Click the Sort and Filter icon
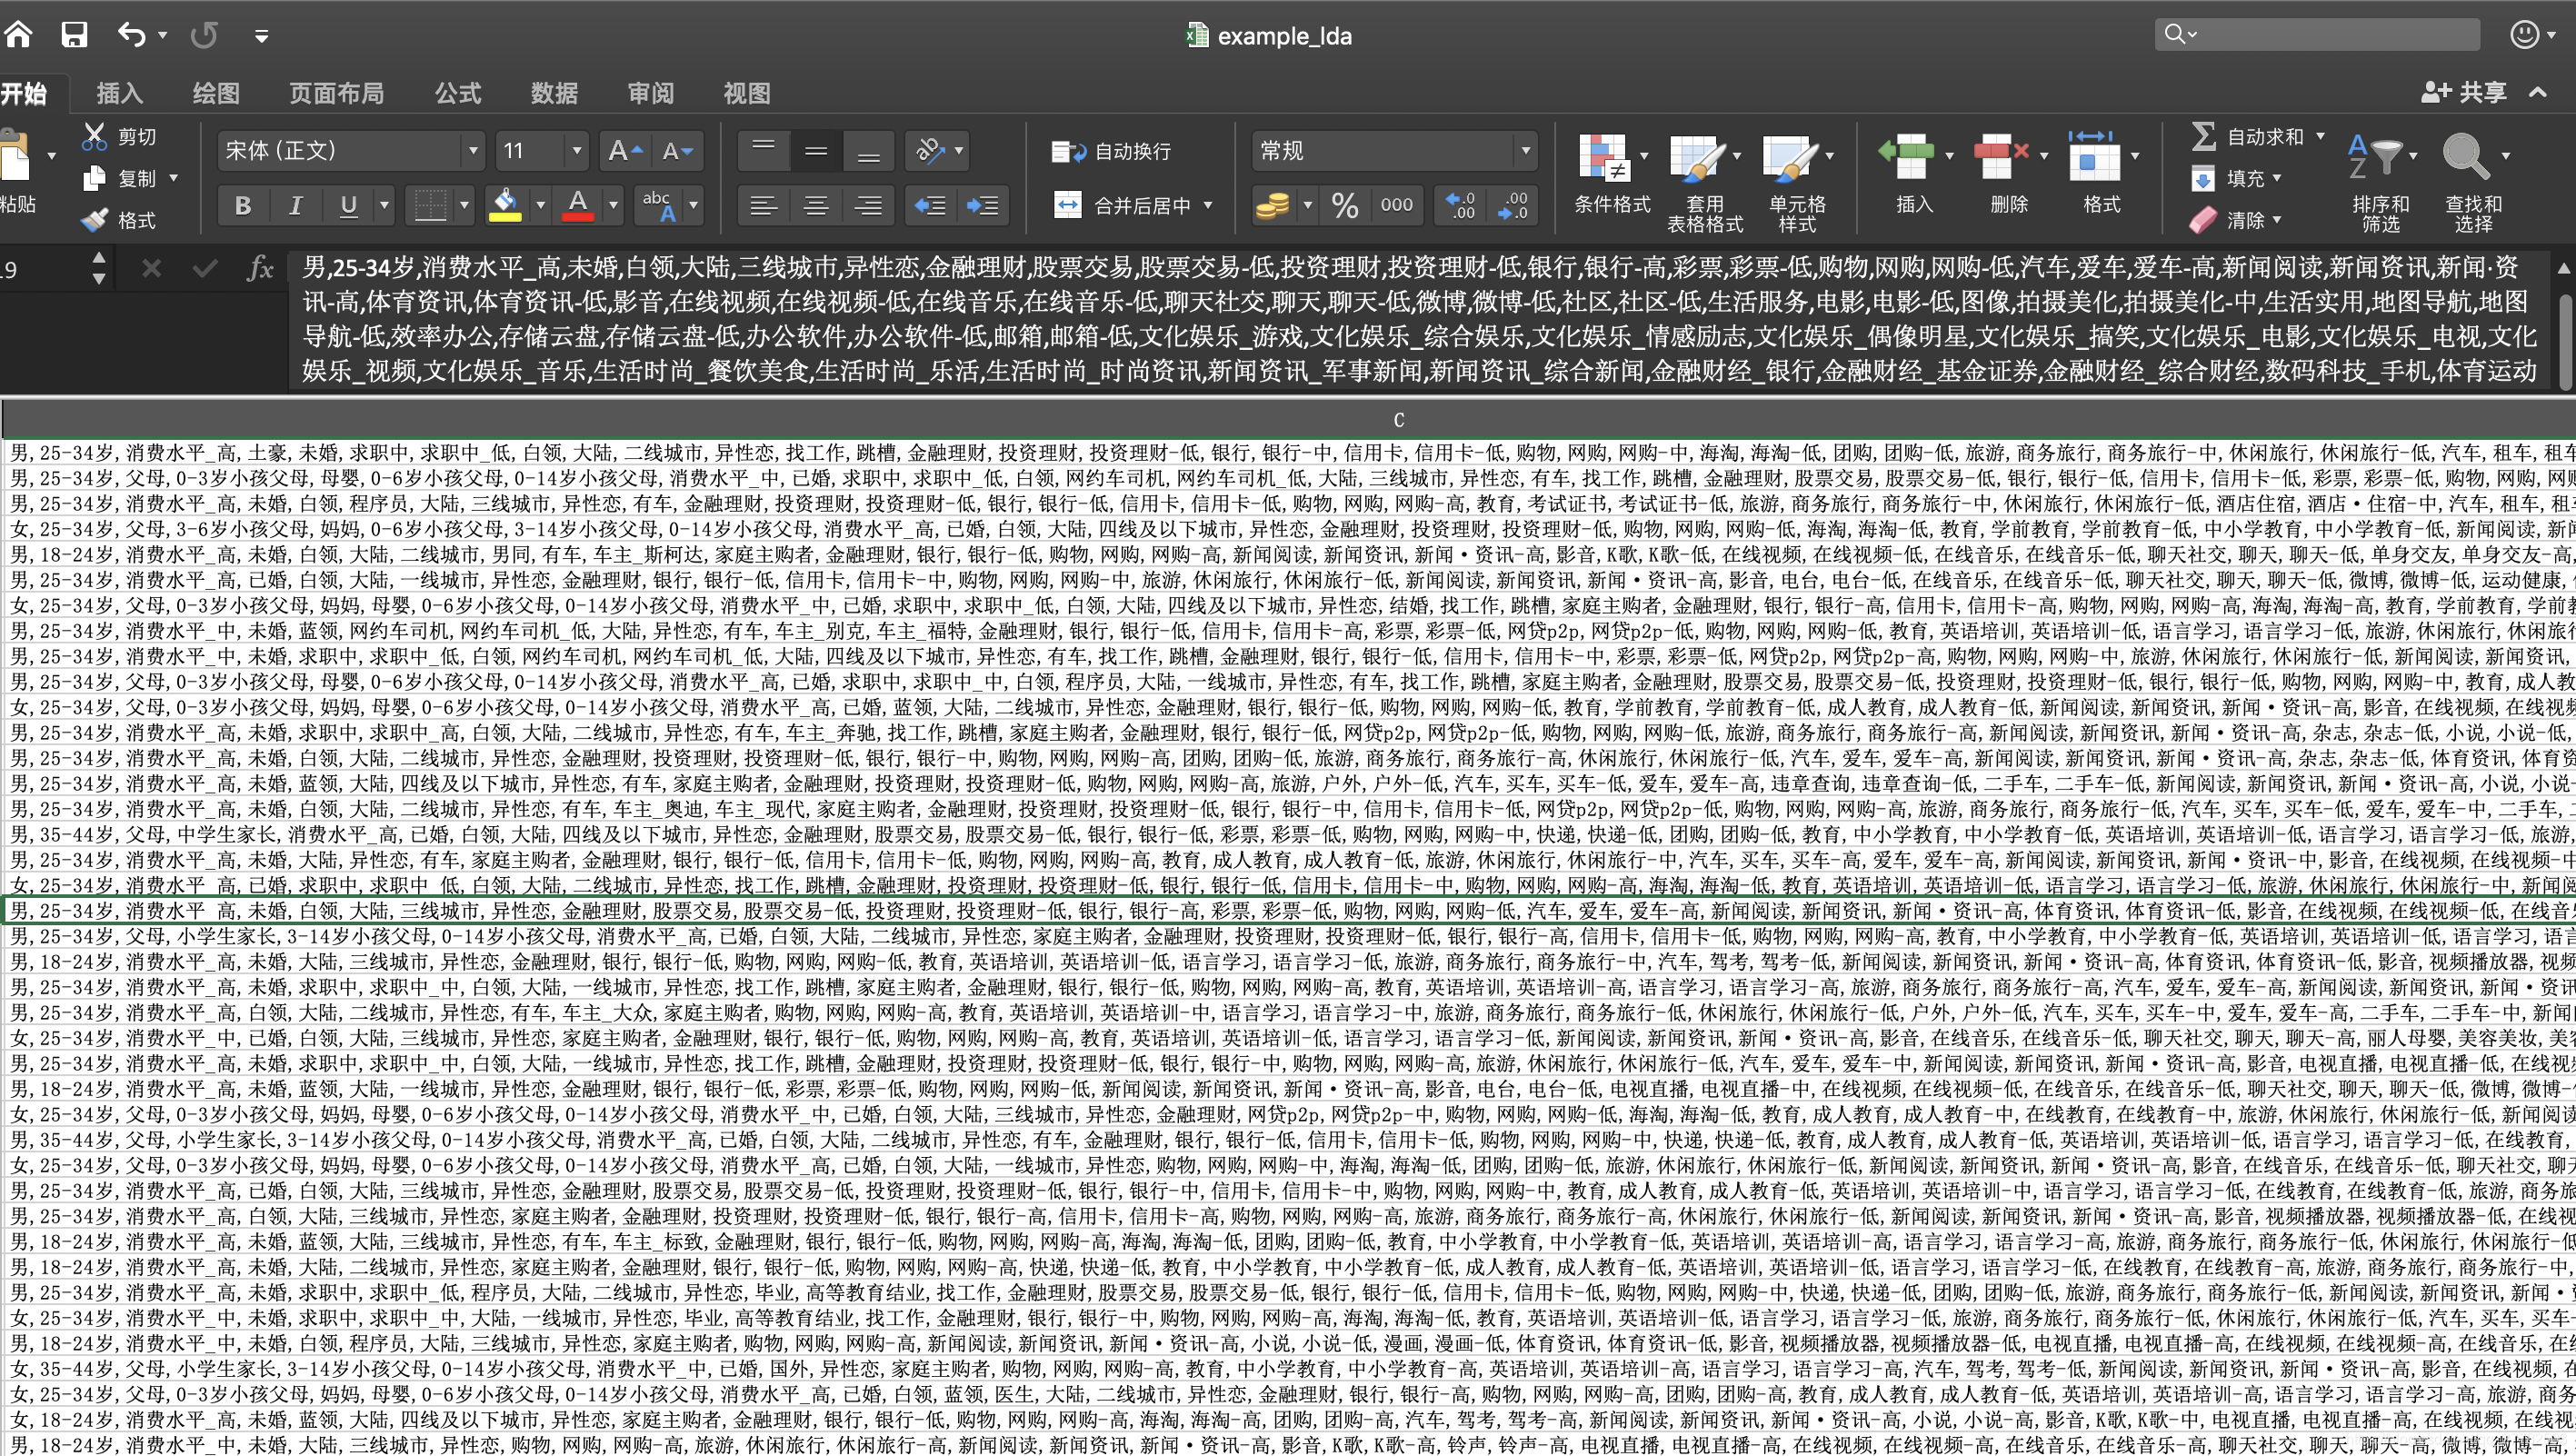This screenshot has width=2576, height=1456. (x=2375, y=158)
